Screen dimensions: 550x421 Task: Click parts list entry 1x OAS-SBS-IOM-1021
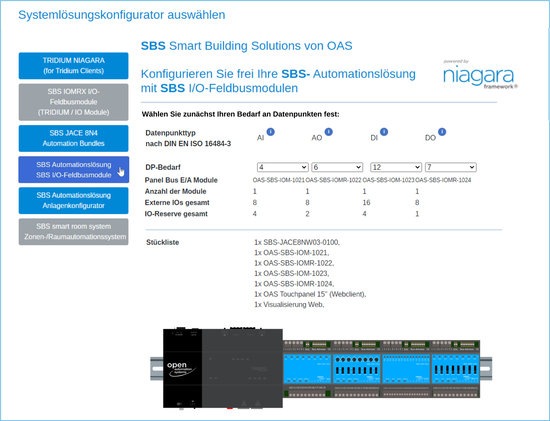(x=291, y=253)
